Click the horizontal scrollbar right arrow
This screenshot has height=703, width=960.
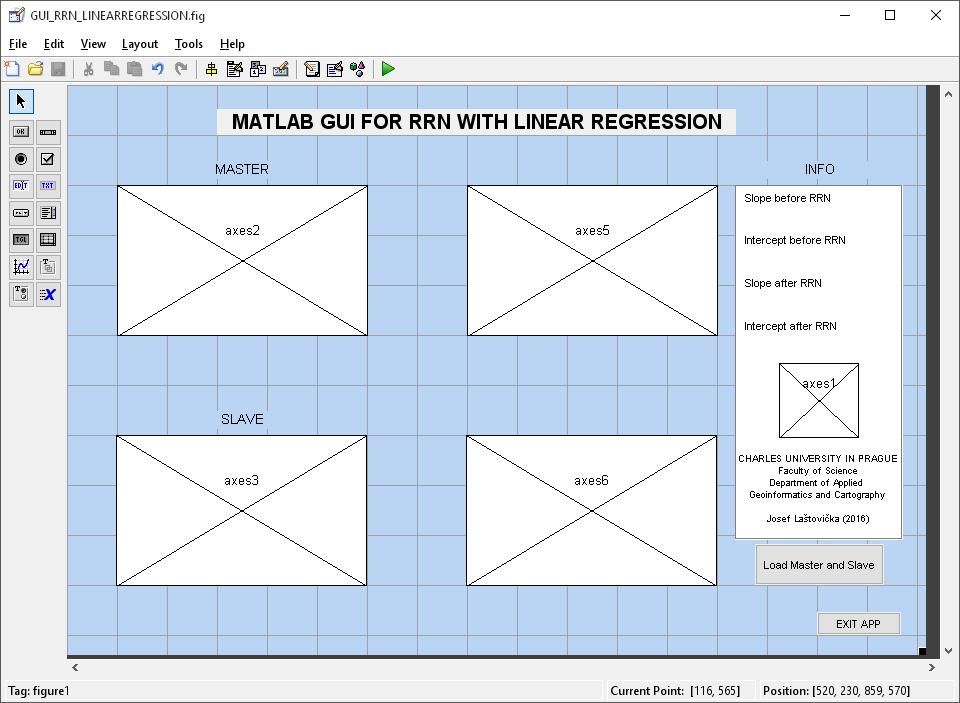(932, 667)
